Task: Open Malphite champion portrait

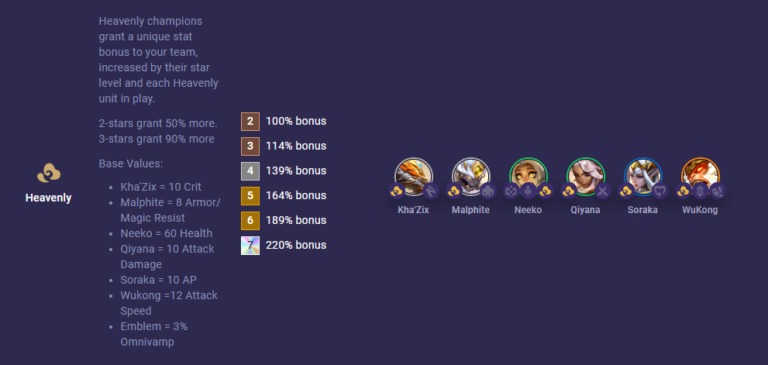Action: pos(471,176)
